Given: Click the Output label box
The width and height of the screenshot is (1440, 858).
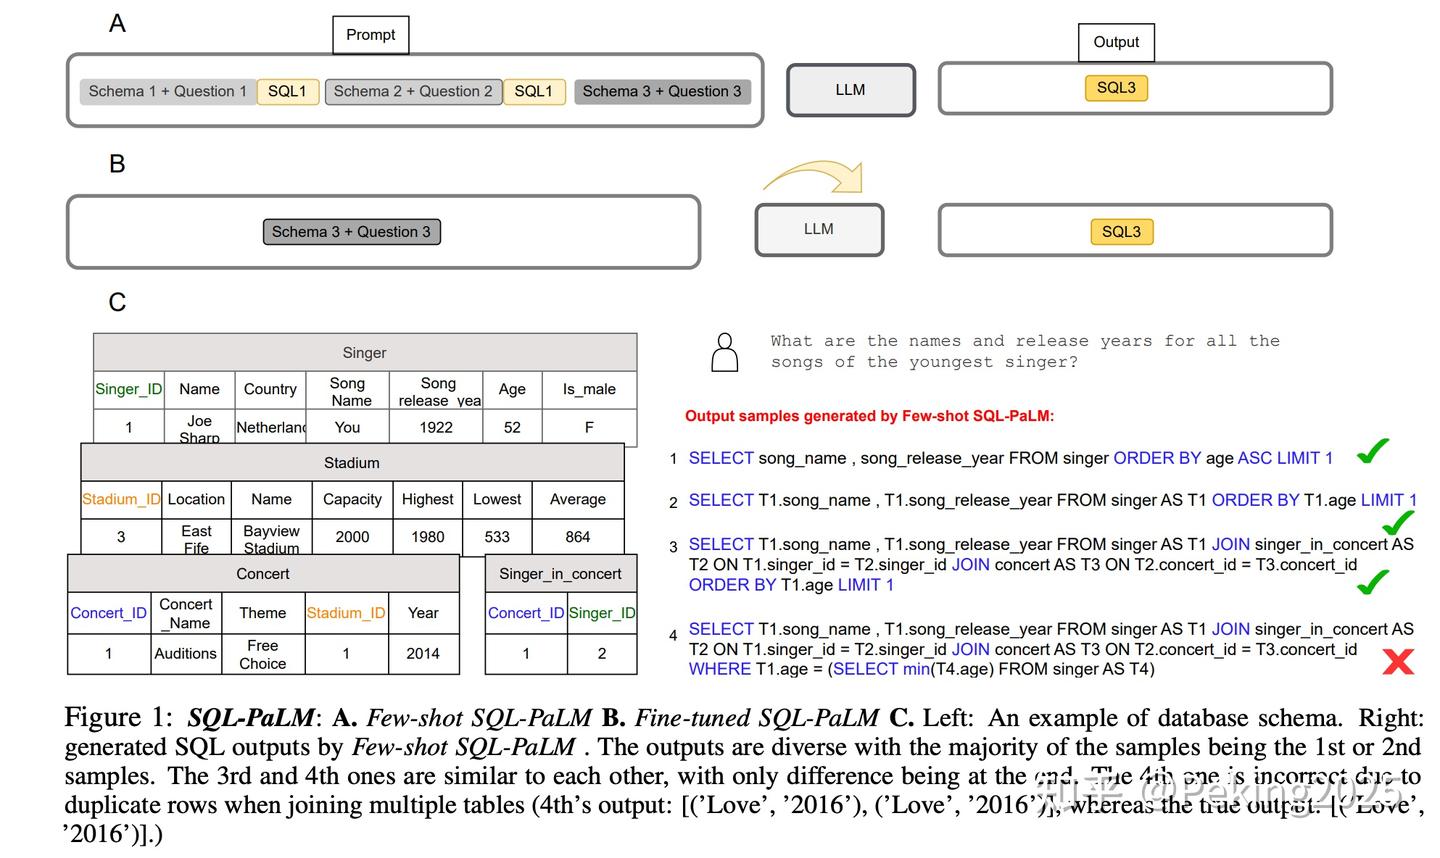Looking at the screenshot, I should tap(1115, 42).
